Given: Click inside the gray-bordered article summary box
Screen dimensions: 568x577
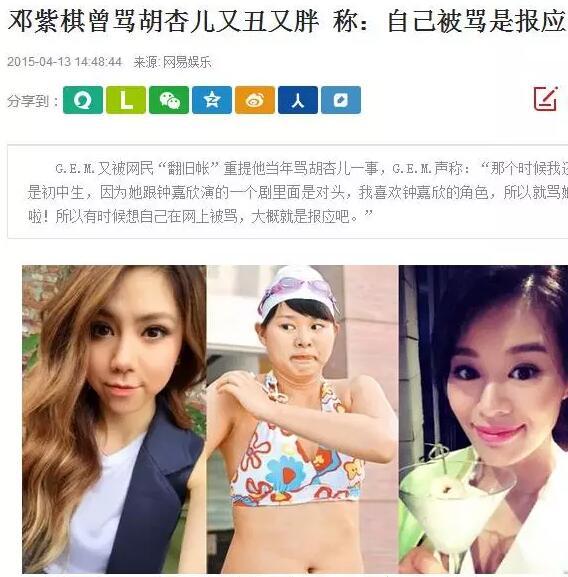Looking at the screenshot, I should [288, 191].
